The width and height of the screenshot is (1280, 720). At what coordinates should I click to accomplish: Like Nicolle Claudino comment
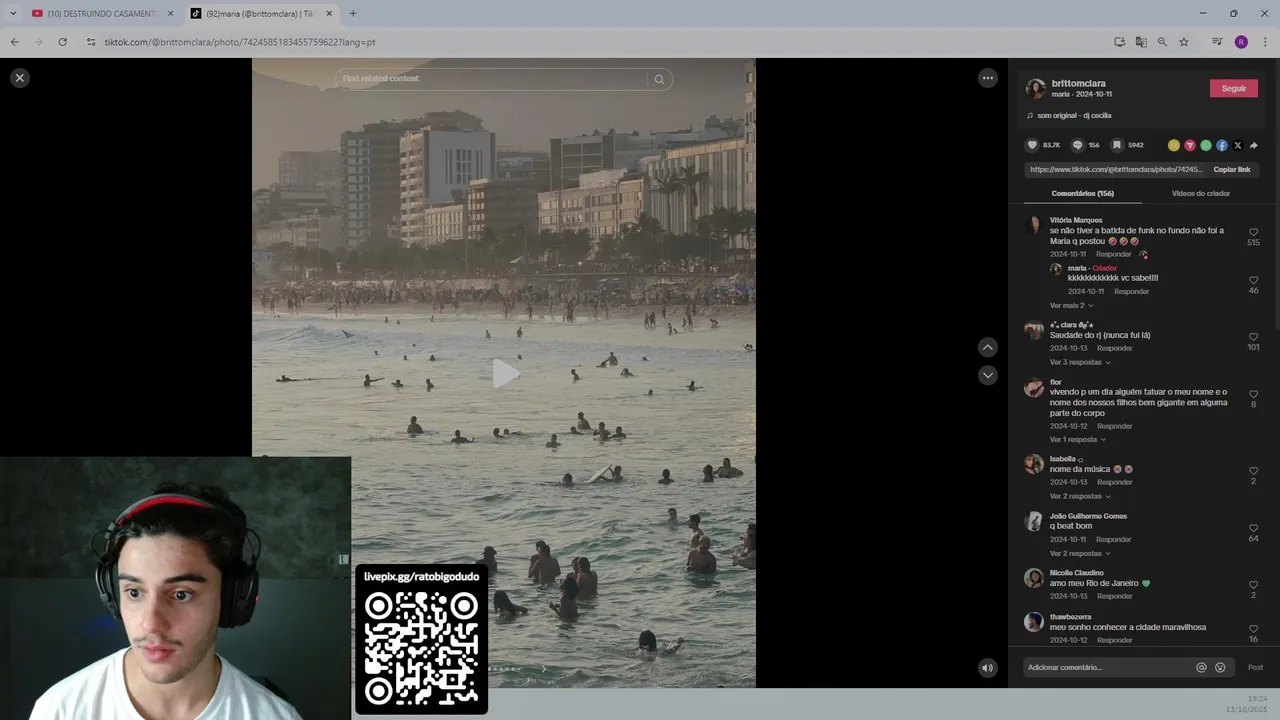(1253, 585)
